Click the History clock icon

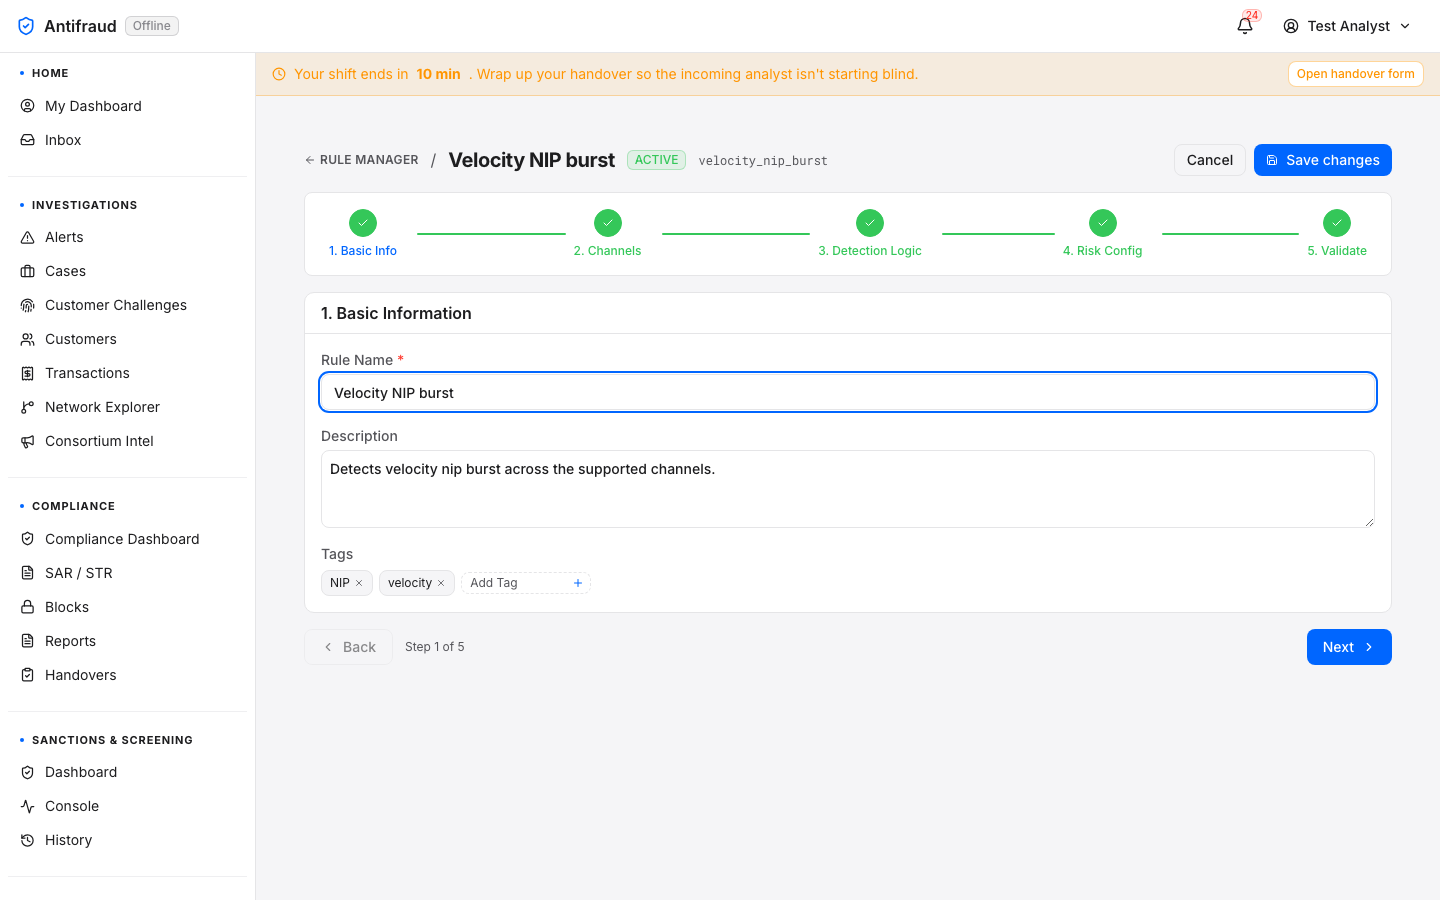click(28, 840)
